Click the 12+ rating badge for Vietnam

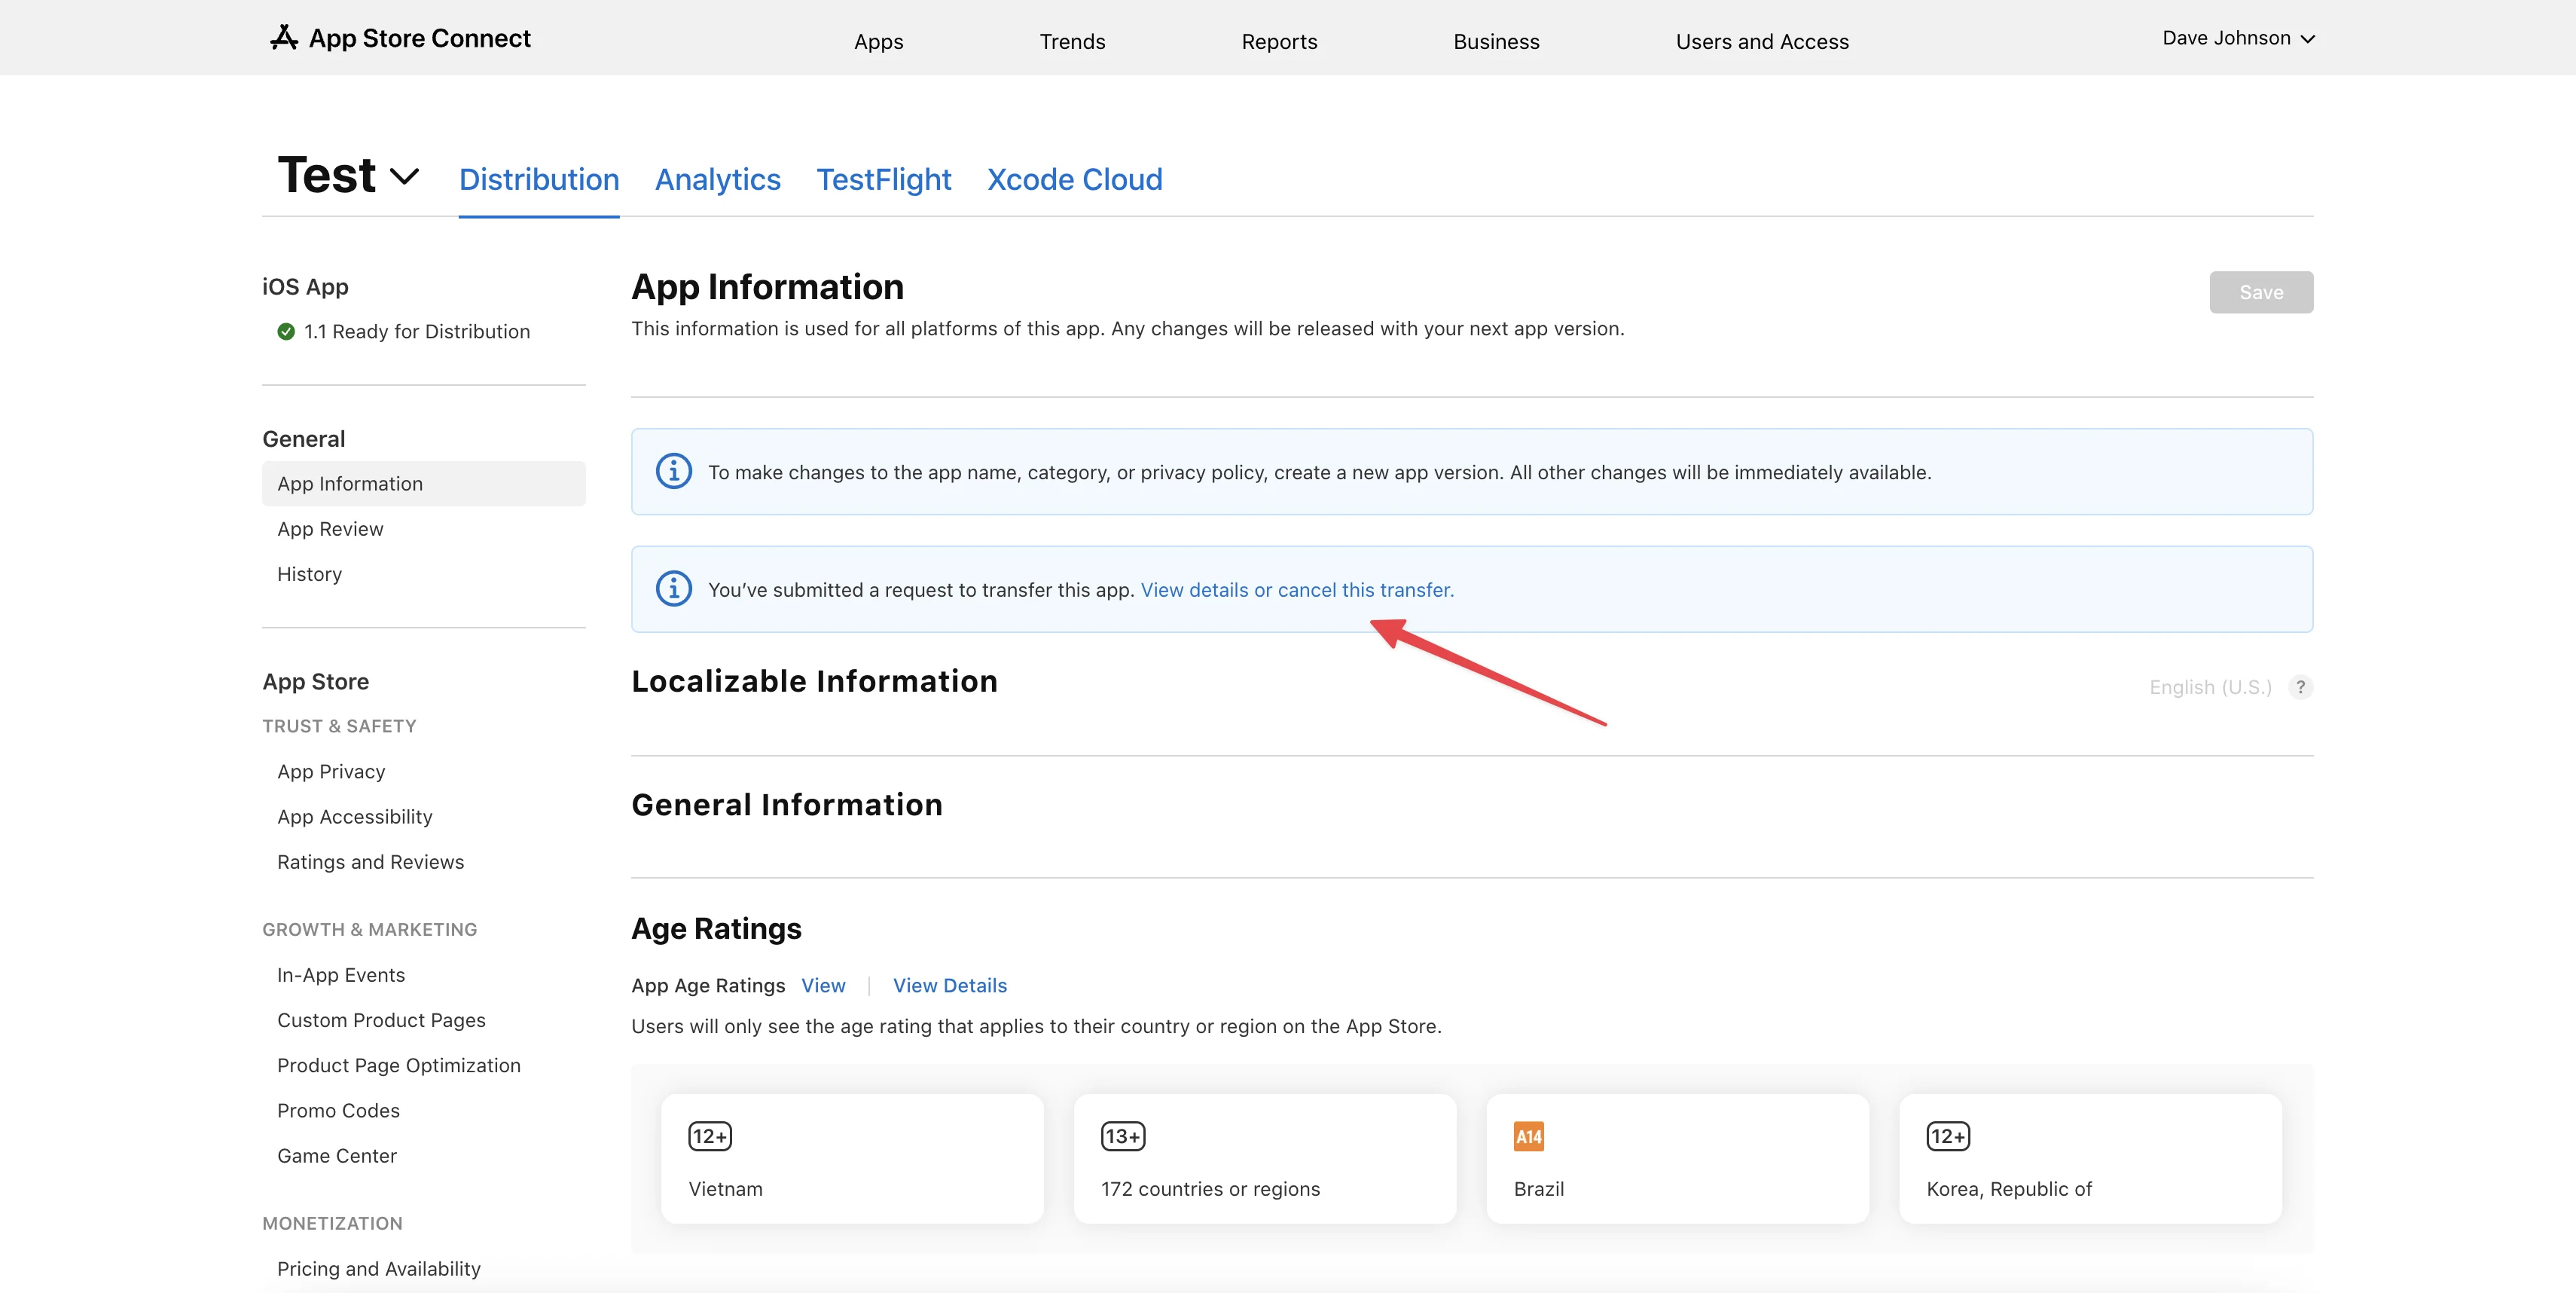point(710,1136)
